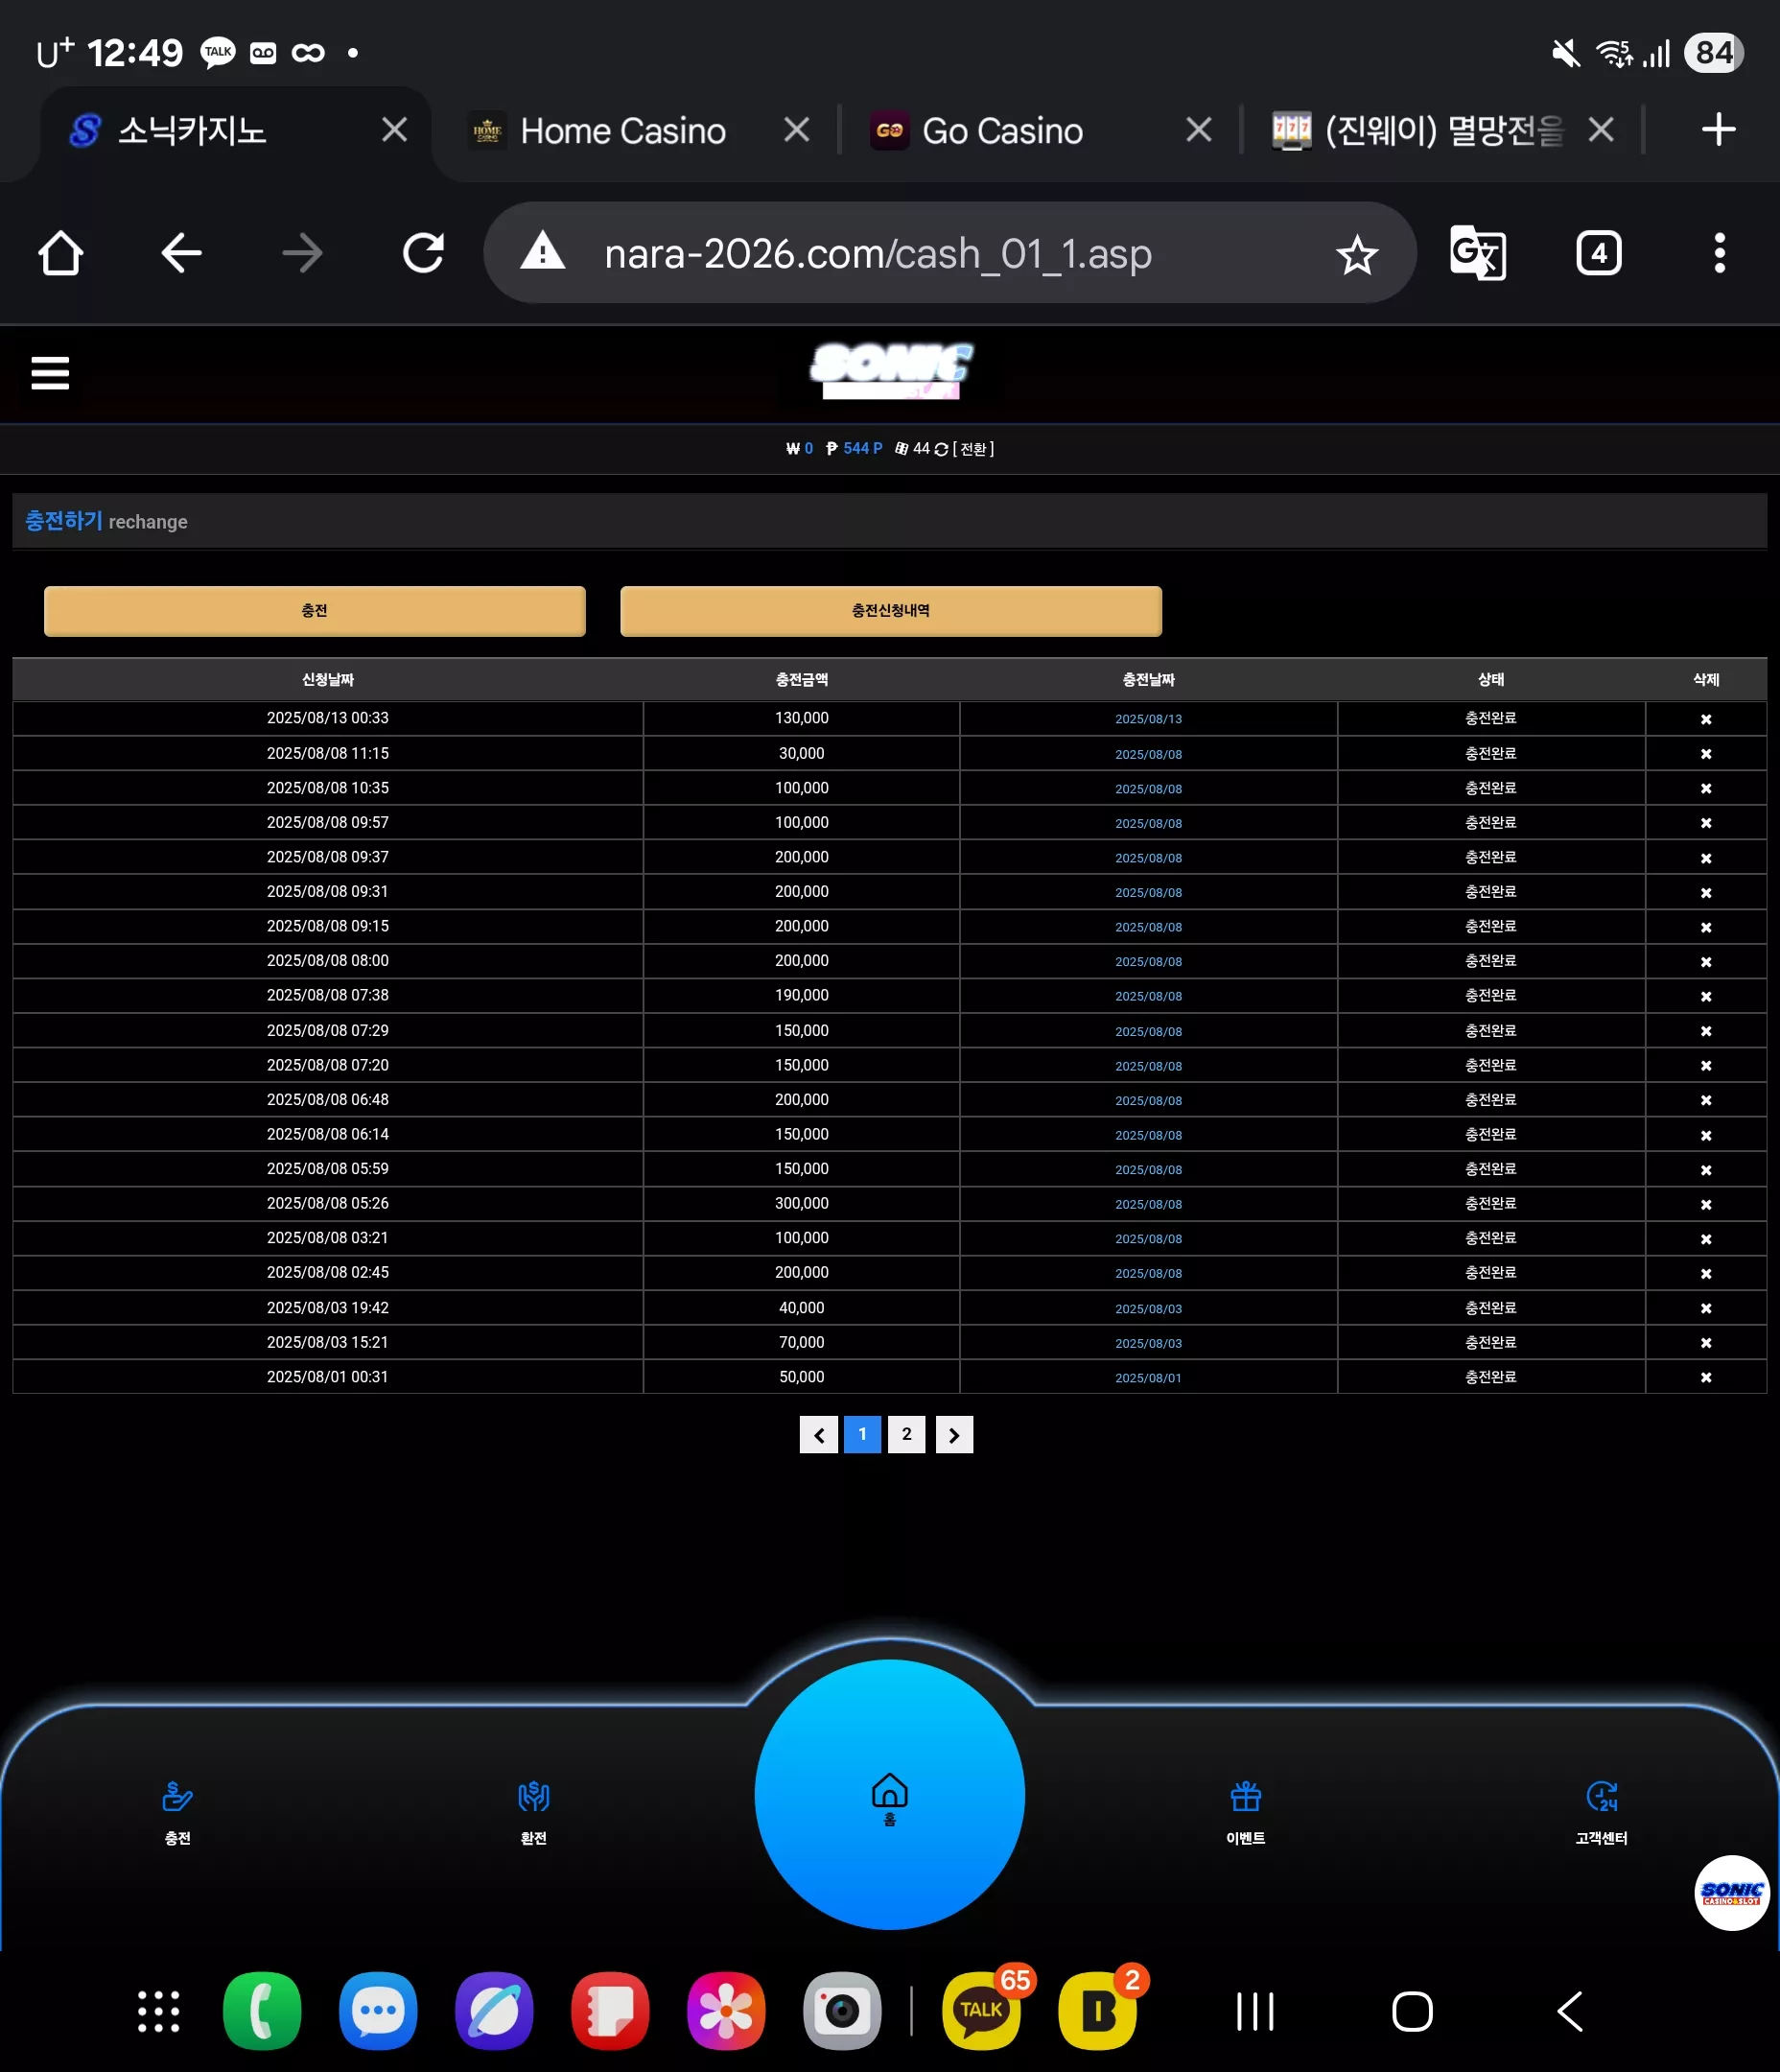Open KakaoTalk from the taskbar
This screenshot has width=1780, height=2072.
point(981,2011)
